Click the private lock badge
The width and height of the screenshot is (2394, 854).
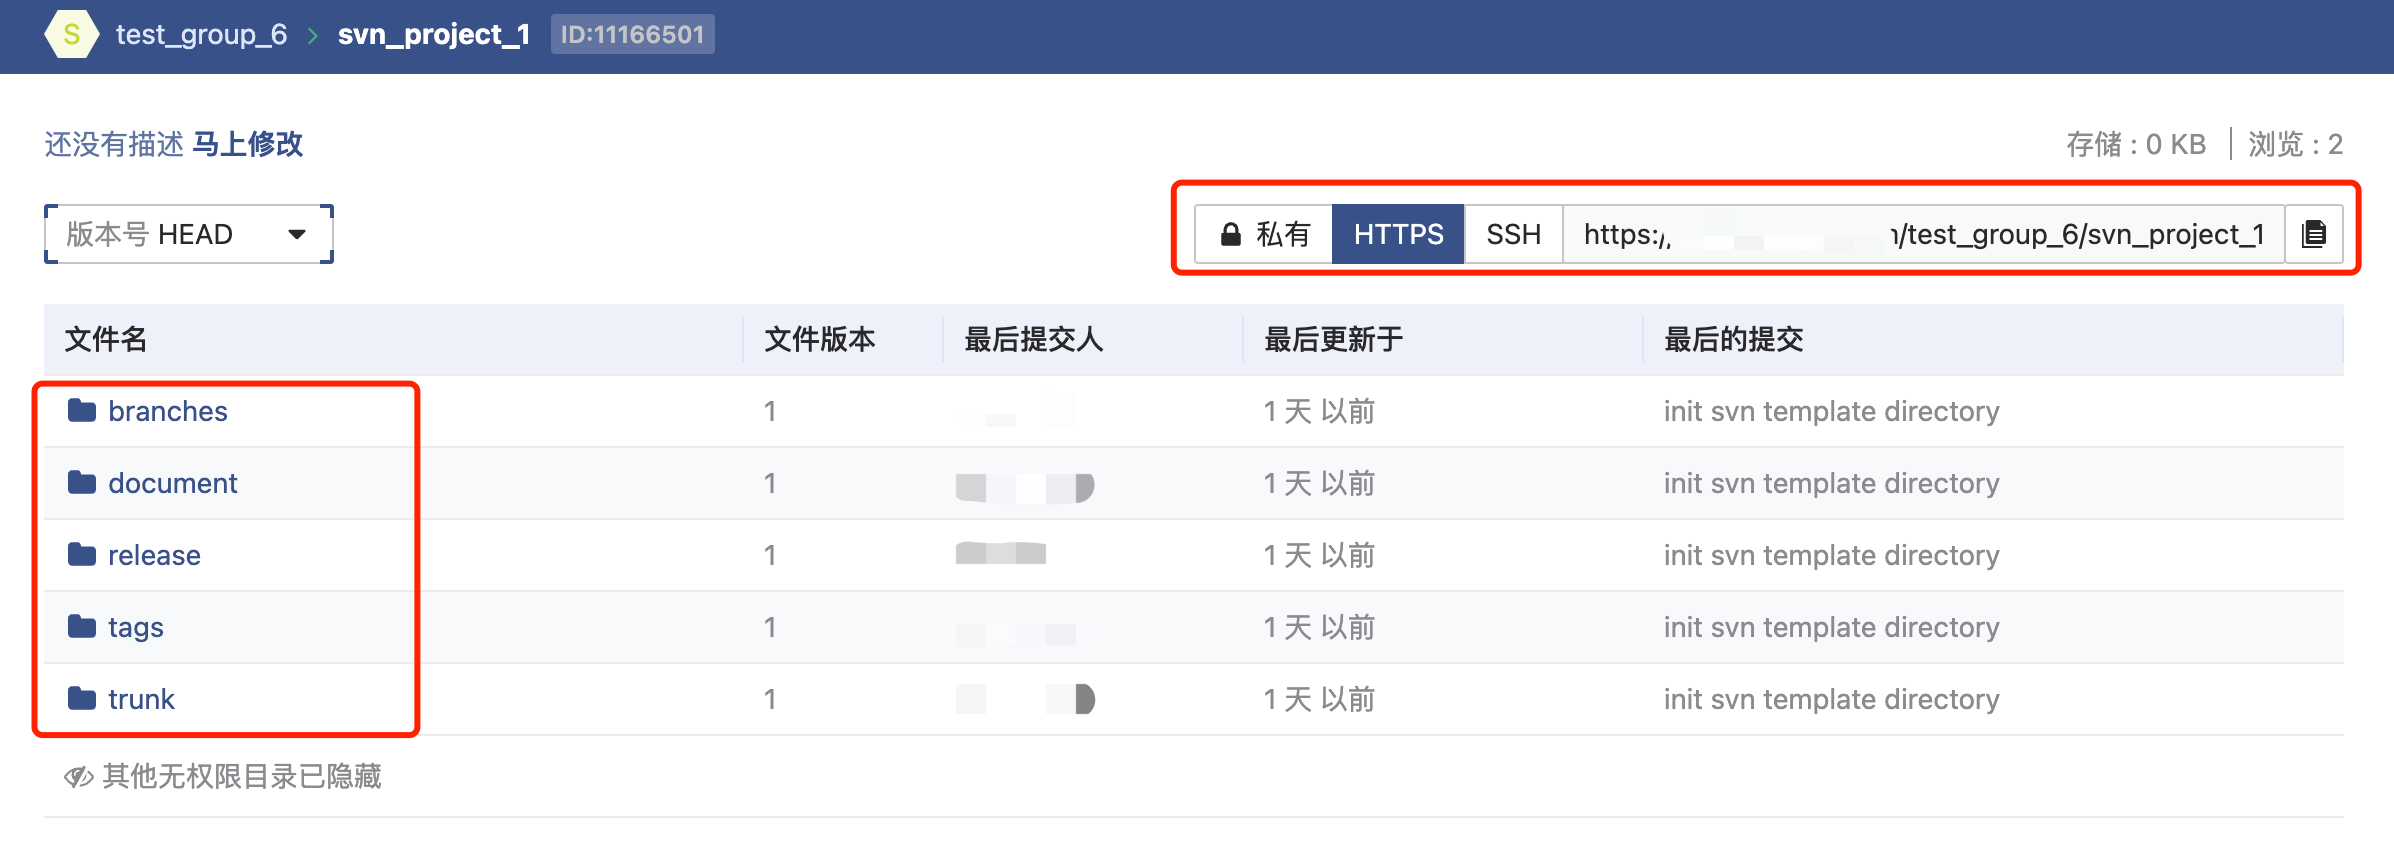[x=1264, y=234]
